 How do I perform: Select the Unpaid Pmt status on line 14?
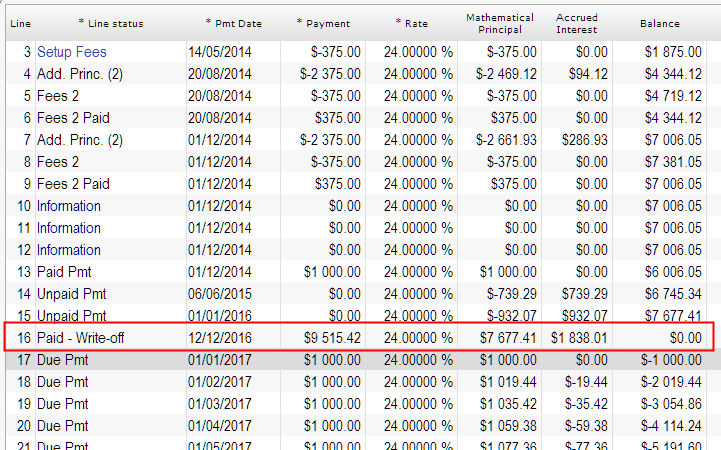point(72,293)
